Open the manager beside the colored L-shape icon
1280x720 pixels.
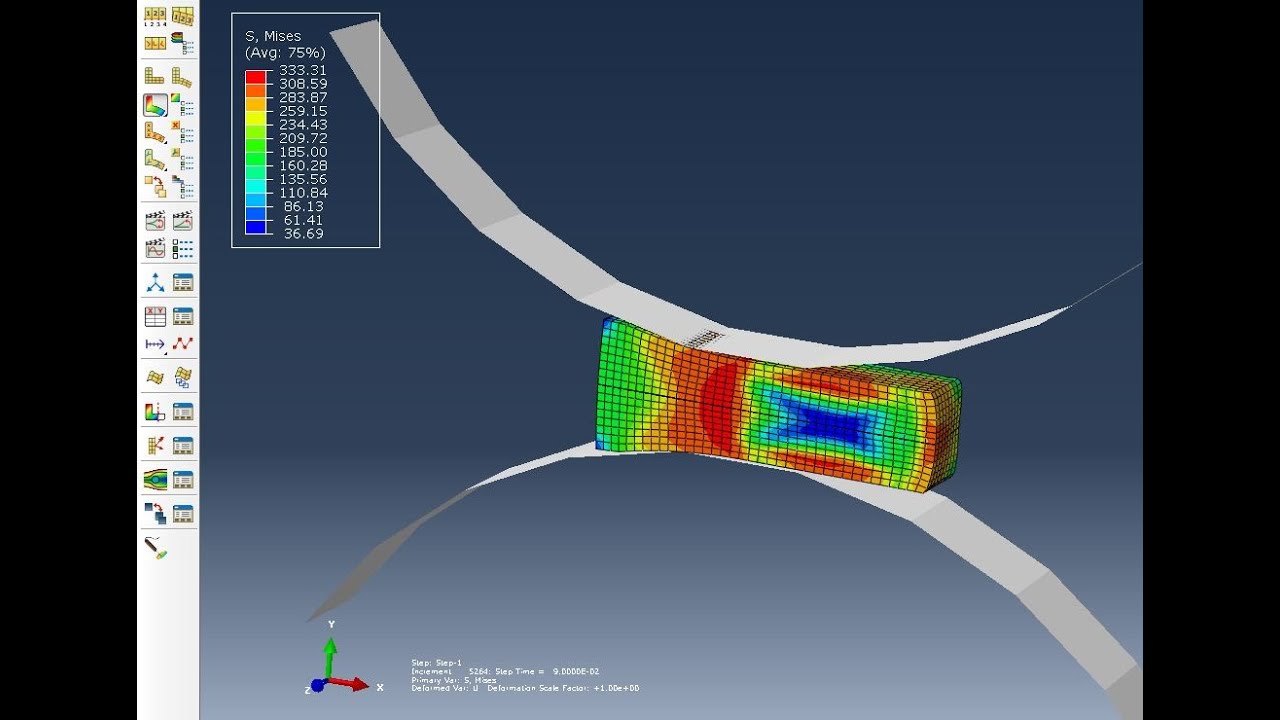coord(182,411)
